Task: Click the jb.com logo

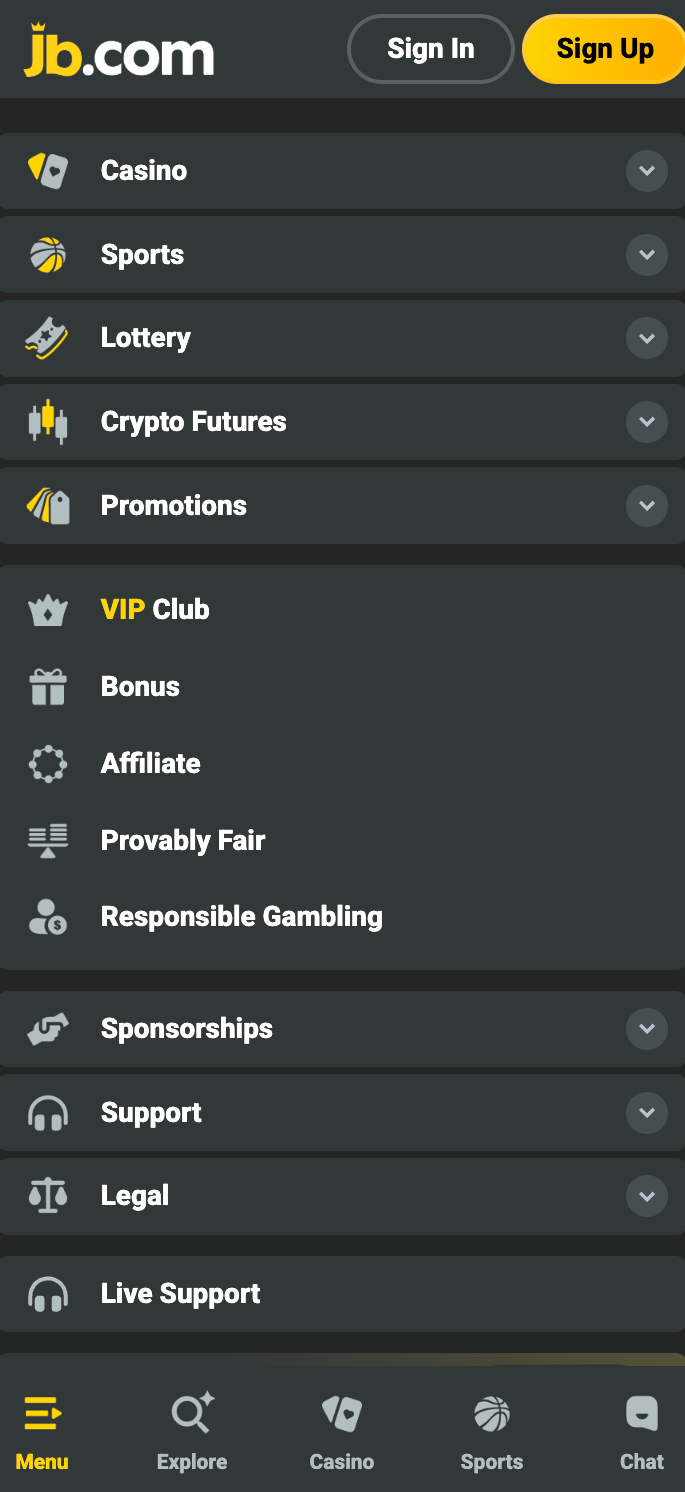Action: 119,51
